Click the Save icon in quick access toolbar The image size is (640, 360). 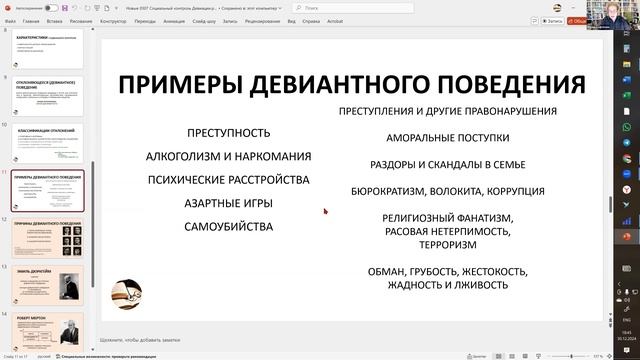[x=65, y=8]
